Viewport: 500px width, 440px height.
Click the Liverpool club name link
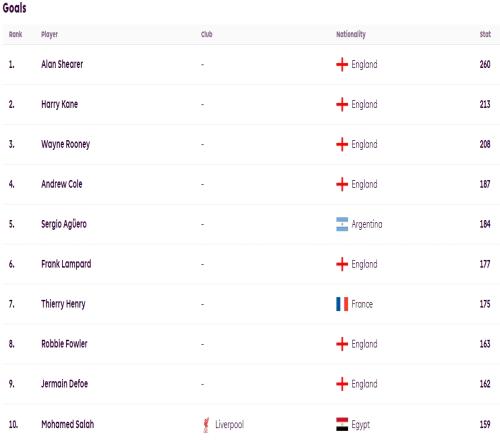coord(229,425)
